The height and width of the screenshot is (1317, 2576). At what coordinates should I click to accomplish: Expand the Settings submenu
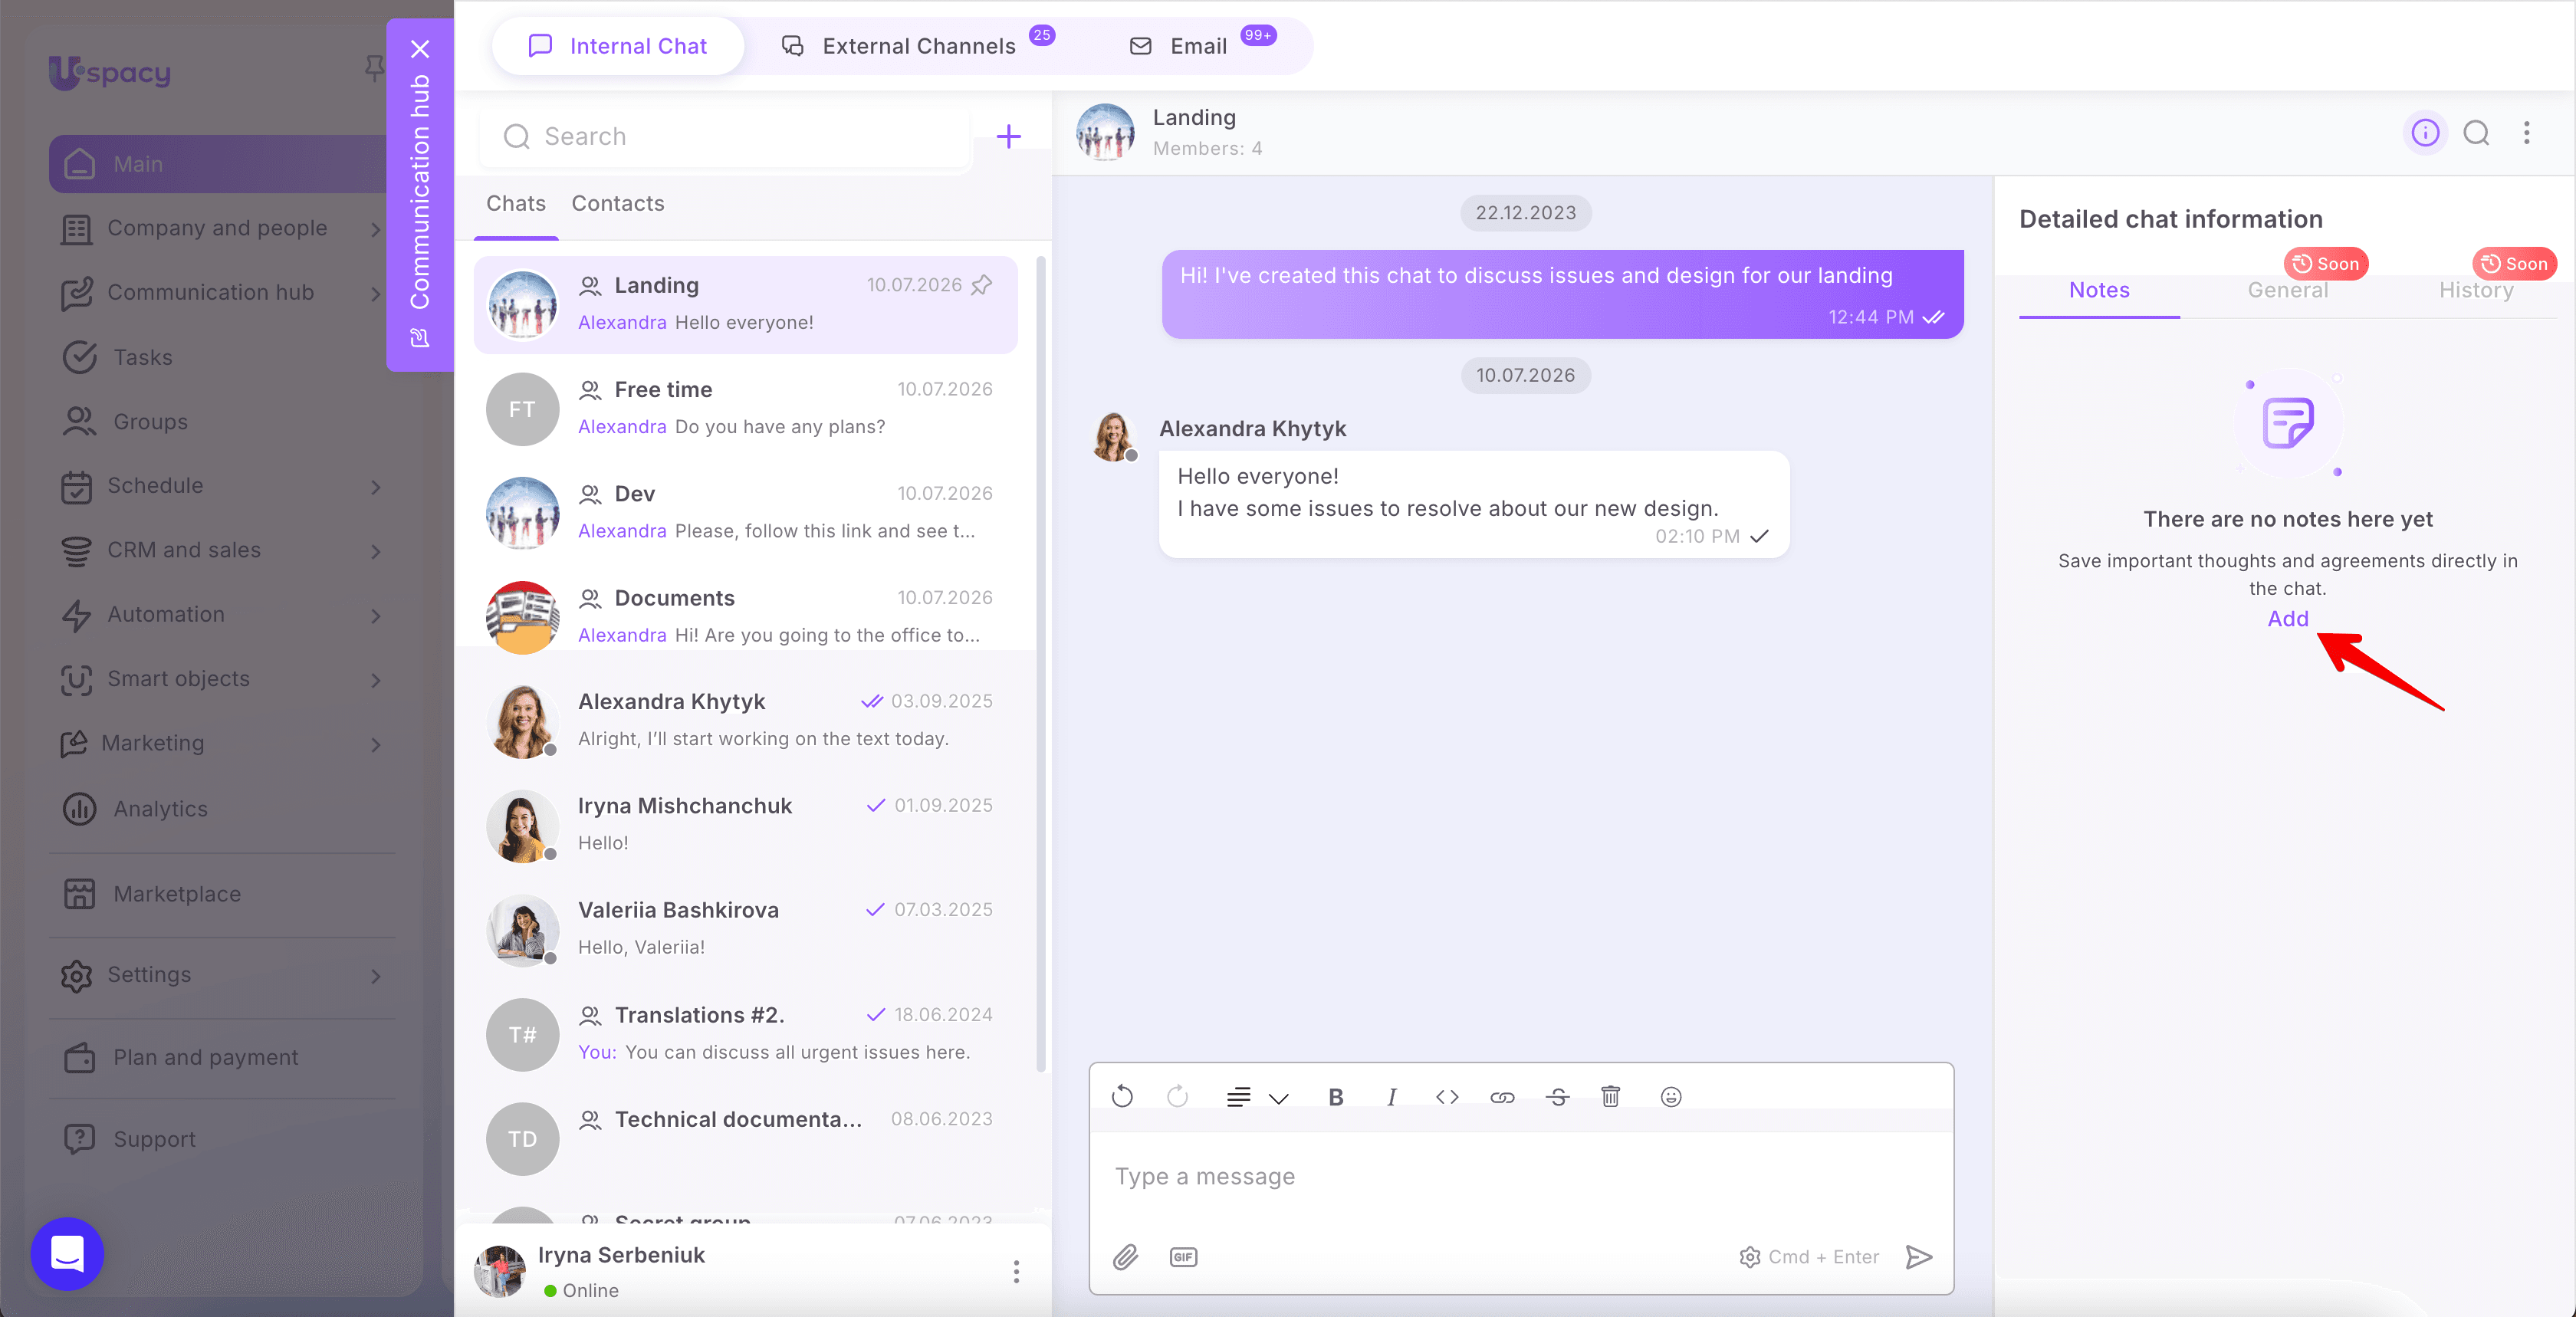376,976
